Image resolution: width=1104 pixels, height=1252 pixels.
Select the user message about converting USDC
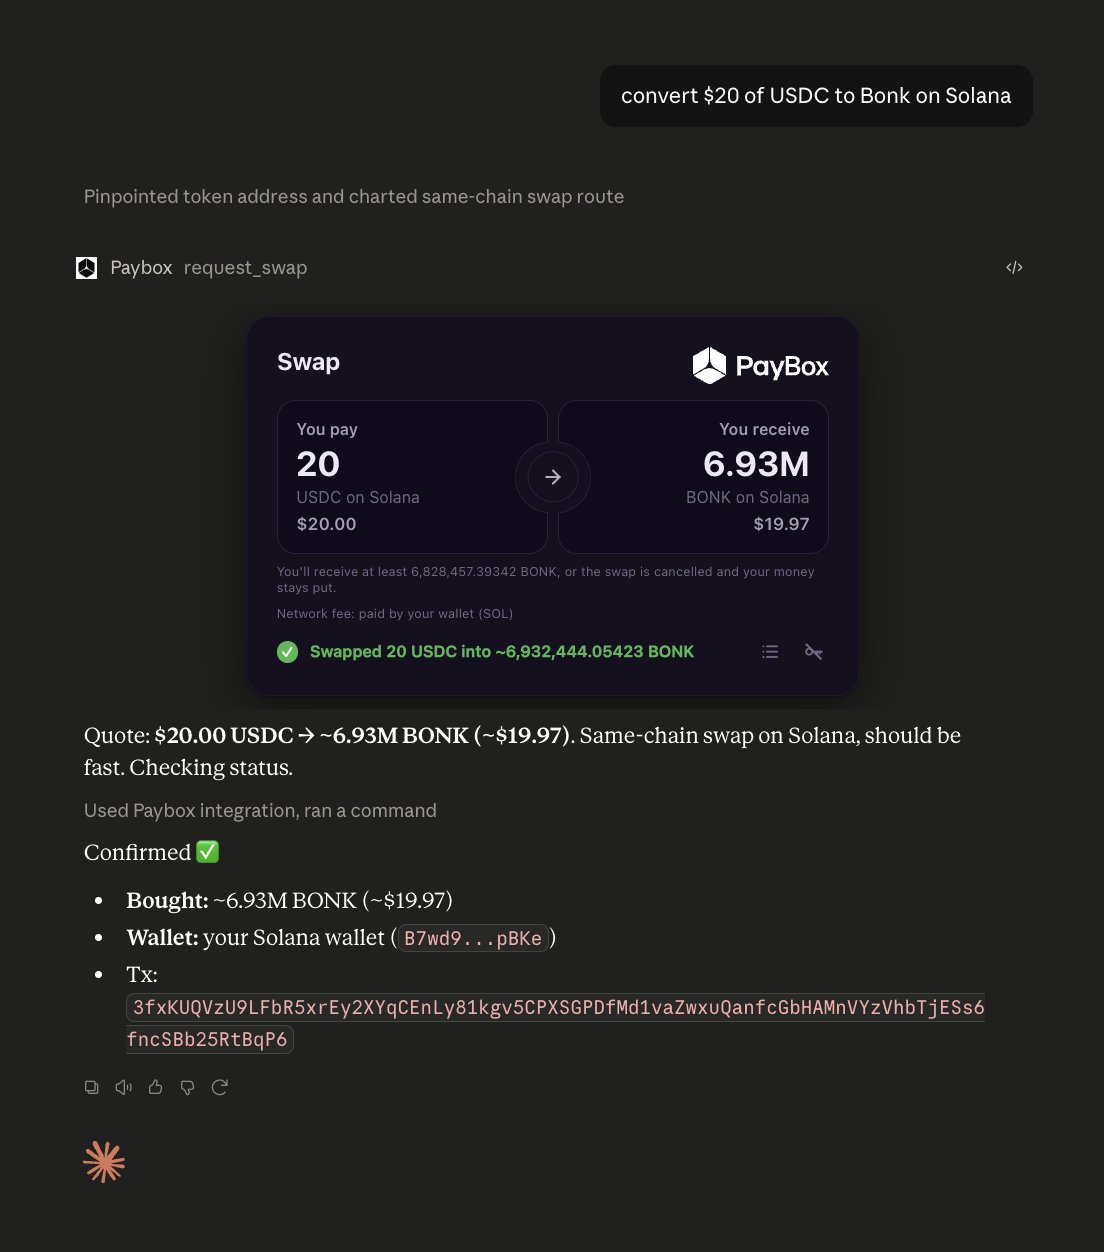816,96
